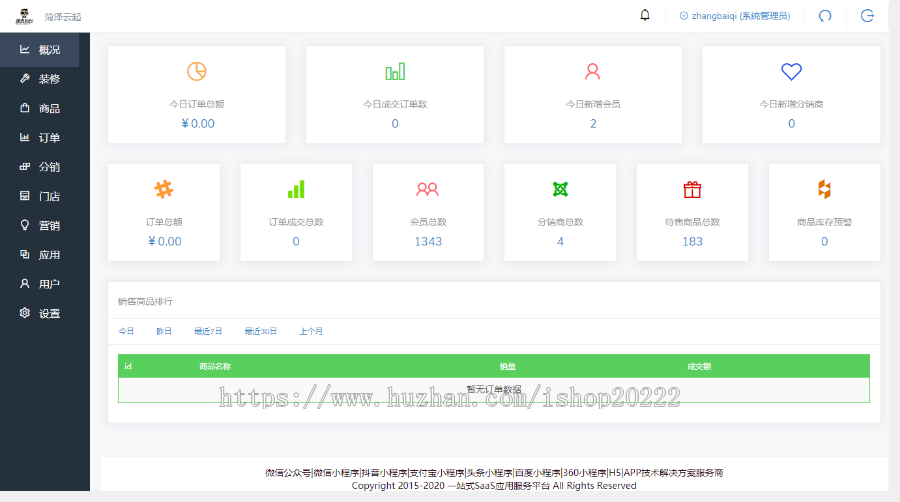Viewport: 900px width, 502px height.
Task: Open 装修 in the sidebar
Action: 40,79
